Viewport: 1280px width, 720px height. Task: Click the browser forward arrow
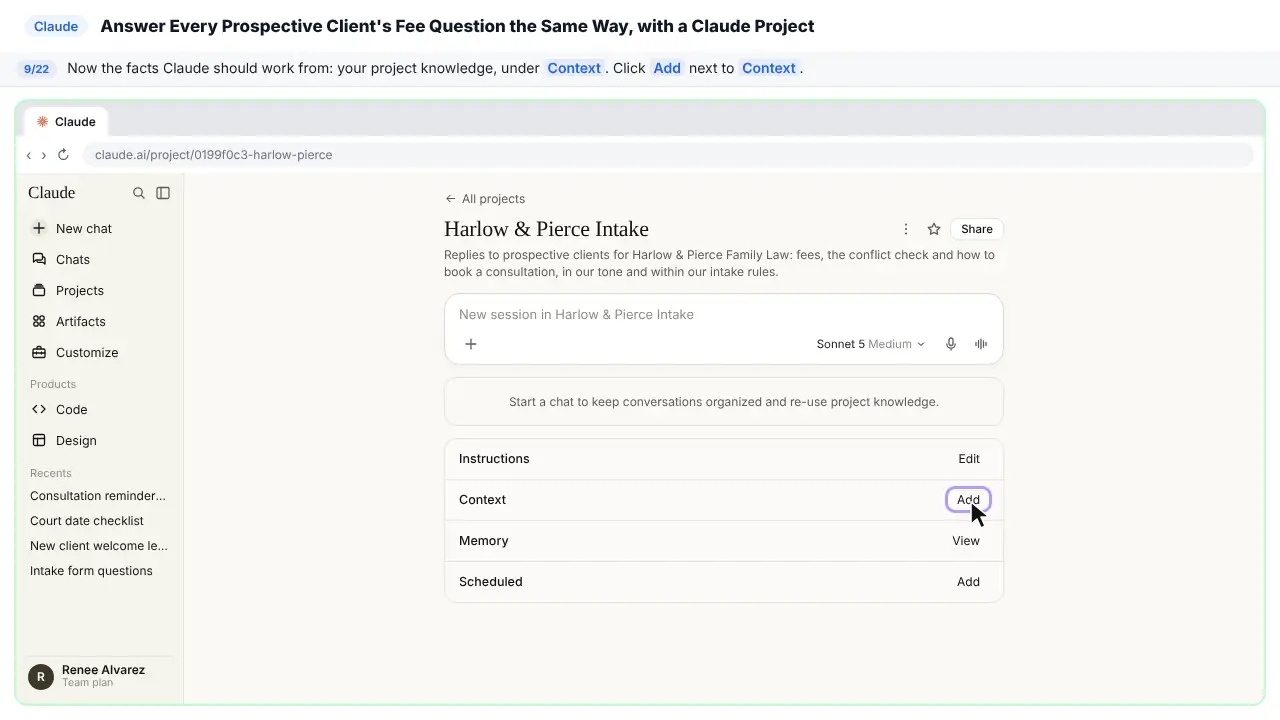[x=43, y=155]
